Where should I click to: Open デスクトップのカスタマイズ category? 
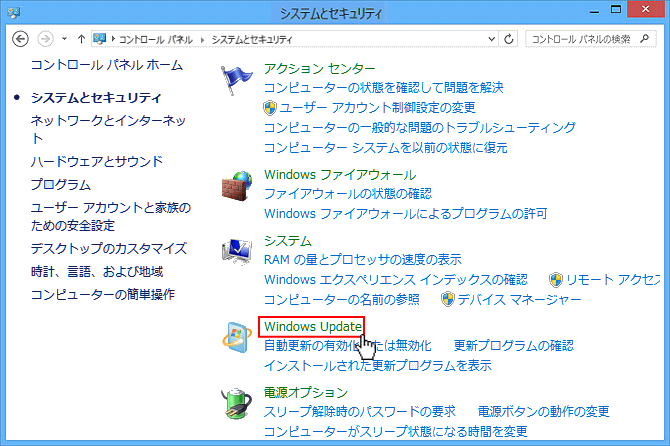tap(109, 249)
